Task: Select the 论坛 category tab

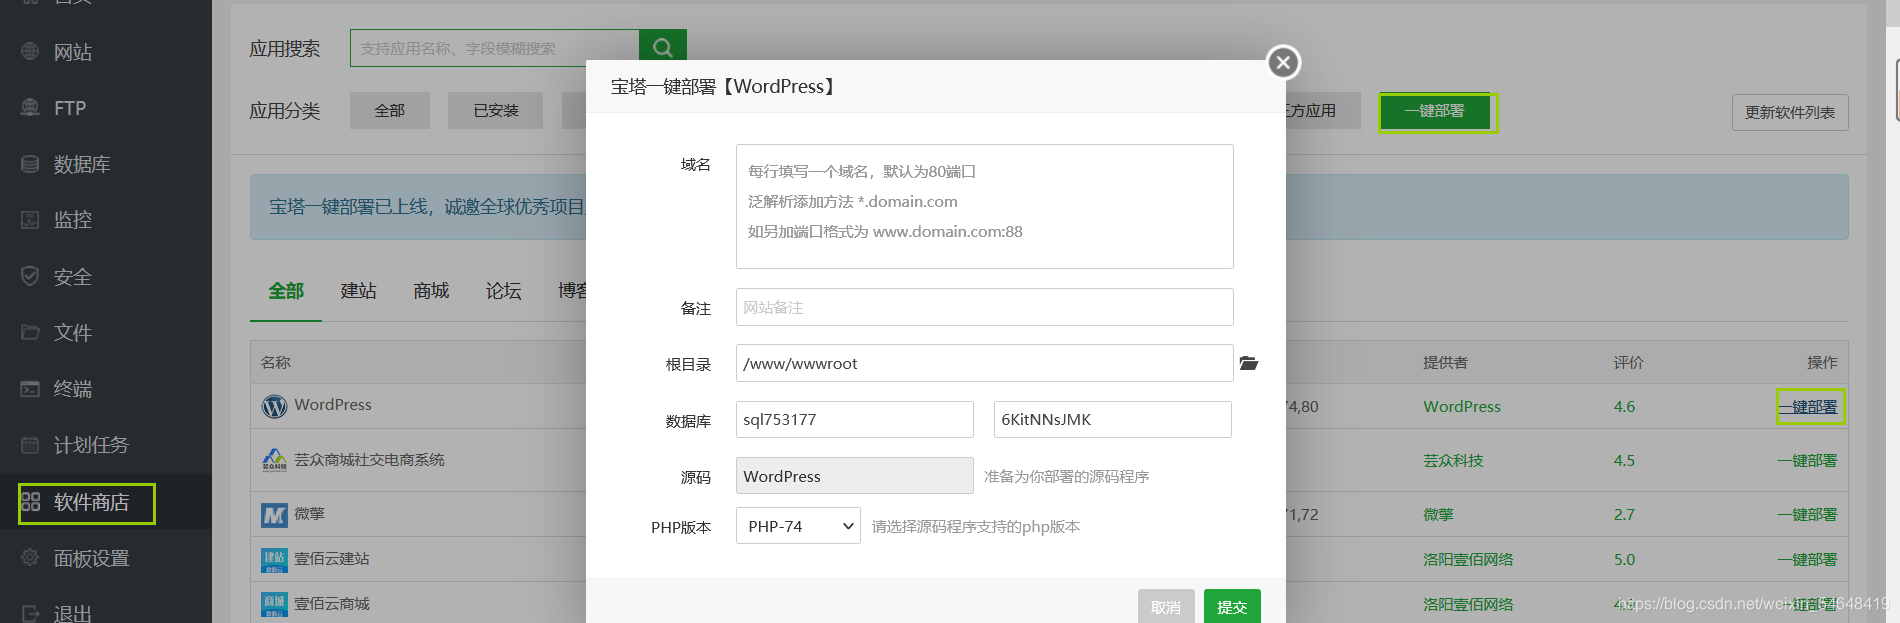Action: [x=504, y=291]
